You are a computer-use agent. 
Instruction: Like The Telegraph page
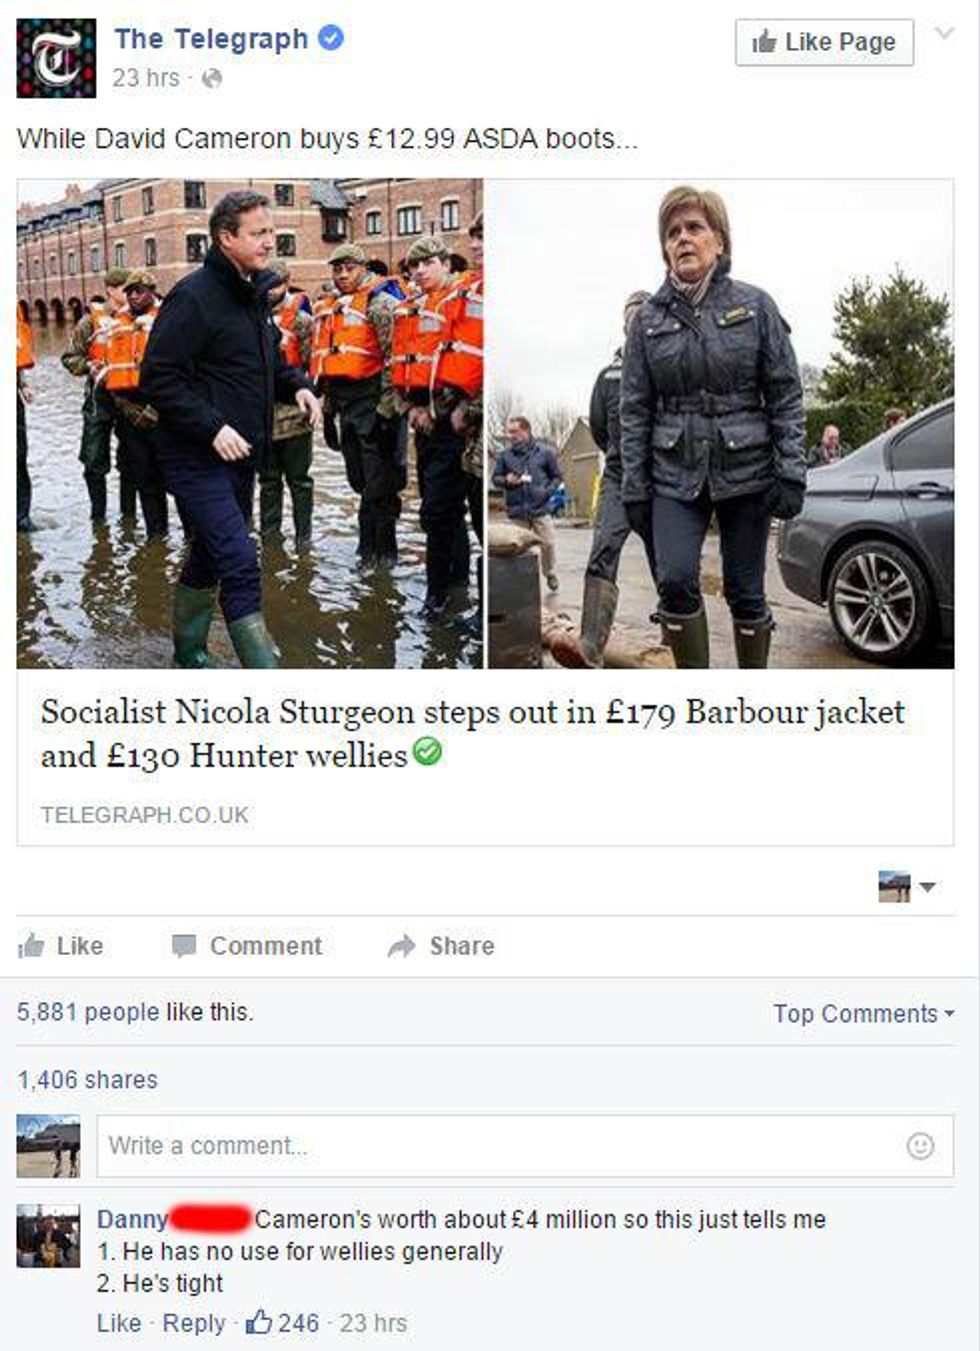click(x=824, y=42)
